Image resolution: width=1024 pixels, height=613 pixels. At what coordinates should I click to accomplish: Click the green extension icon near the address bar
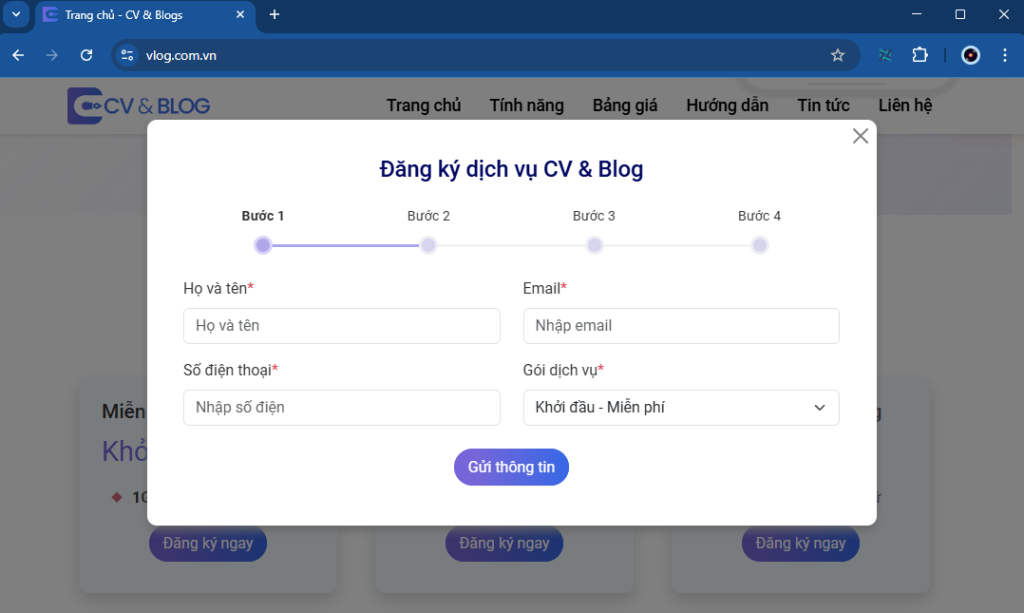(x=884, y=55)
